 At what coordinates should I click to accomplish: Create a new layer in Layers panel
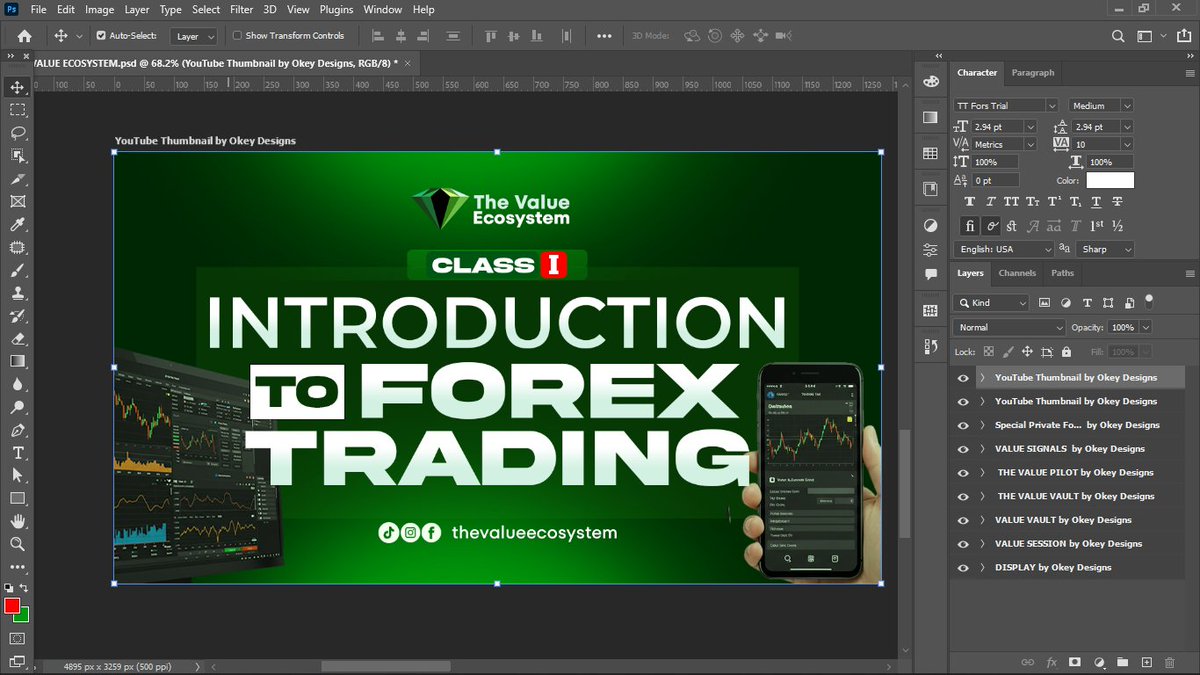[x=1146, y=662]
